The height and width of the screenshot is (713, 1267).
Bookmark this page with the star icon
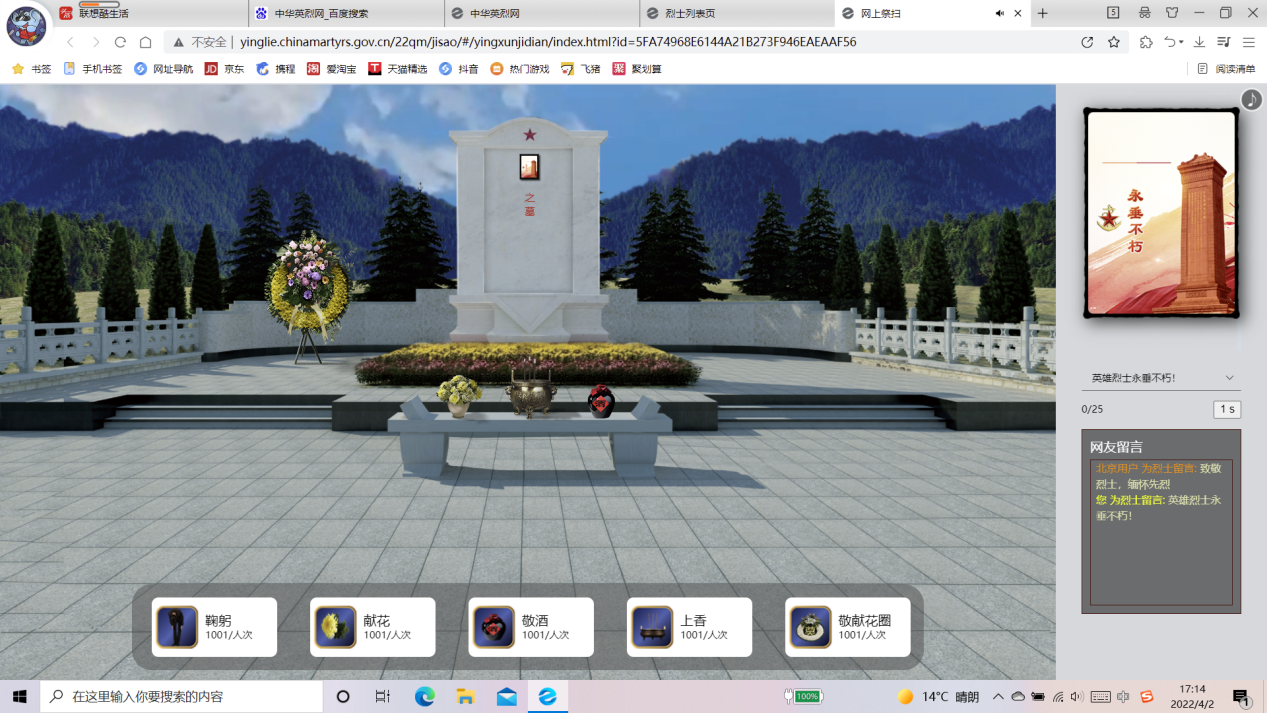[1114, 42]
